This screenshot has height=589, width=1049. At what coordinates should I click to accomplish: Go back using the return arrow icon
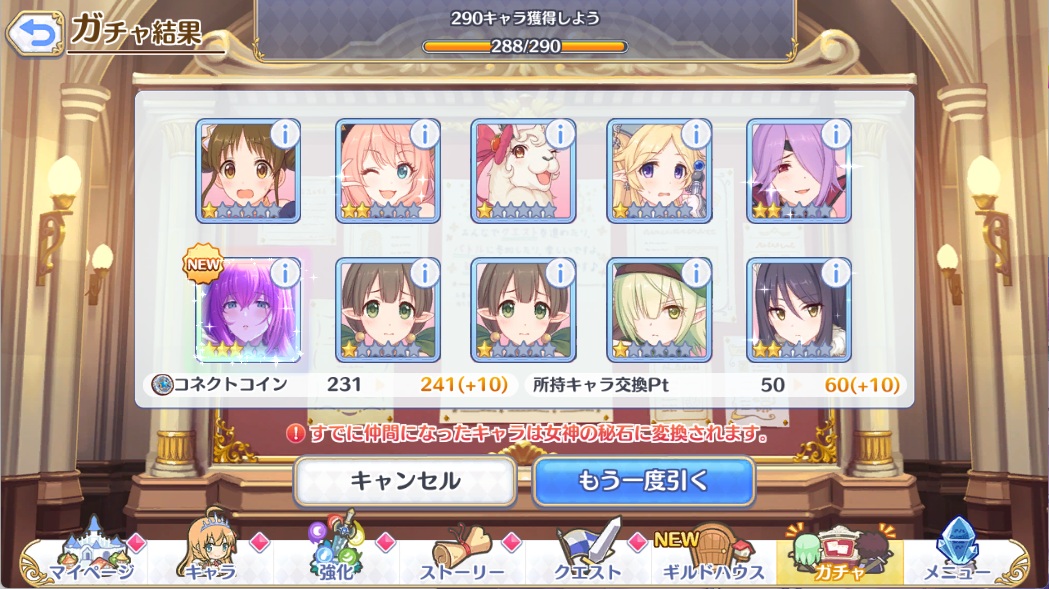click(x=35, y=33)
